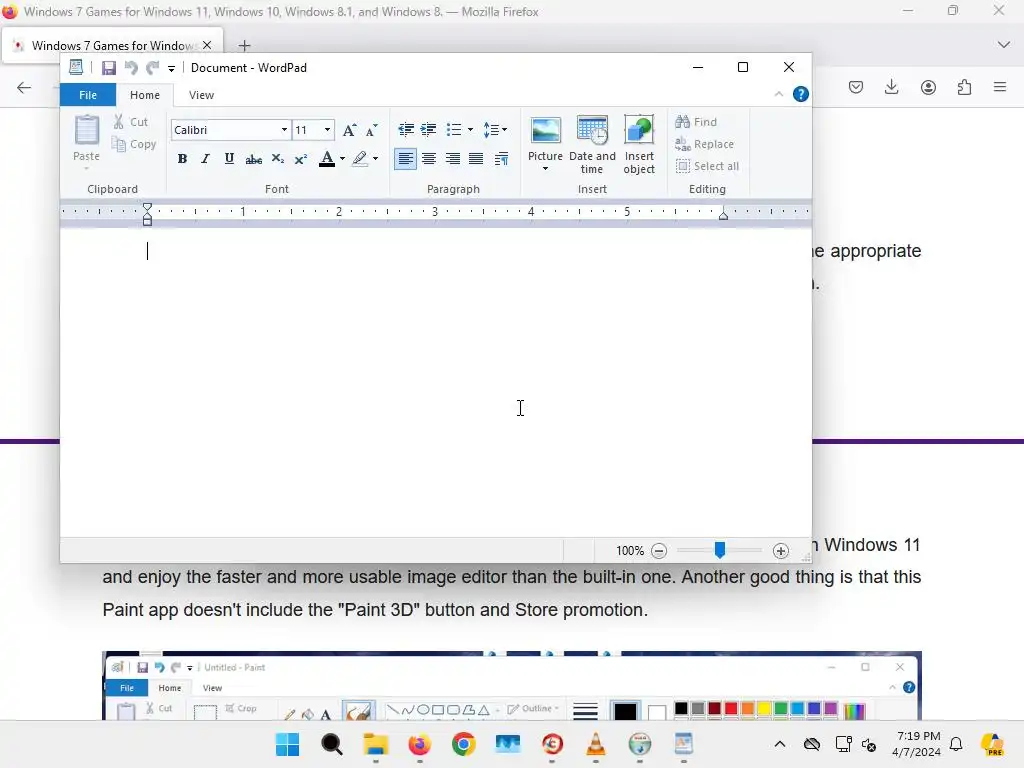Image resolution: width=1024 pixels, height=768 pixels.
Task: Open the text color dropdown arrow
Action: pos(342,159)
